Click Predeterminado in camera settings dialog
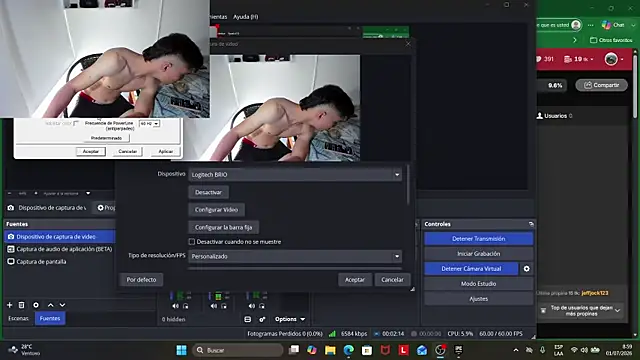The width and height of the screenshot is (640, 360). pyautogui.click(x=106, y=138)
